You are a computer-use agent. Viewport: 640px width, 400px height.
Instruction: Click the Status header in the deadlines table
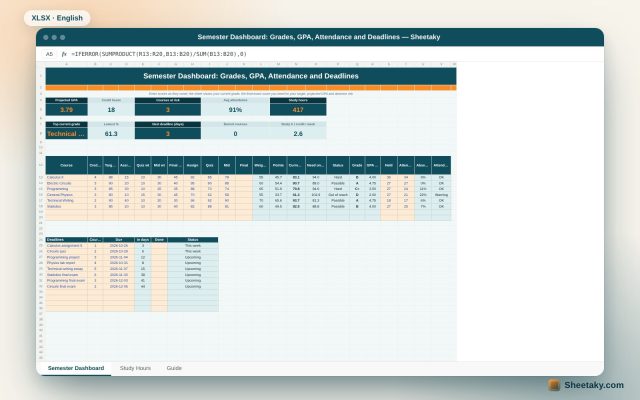pyautogui.click(x=193, y=240)
